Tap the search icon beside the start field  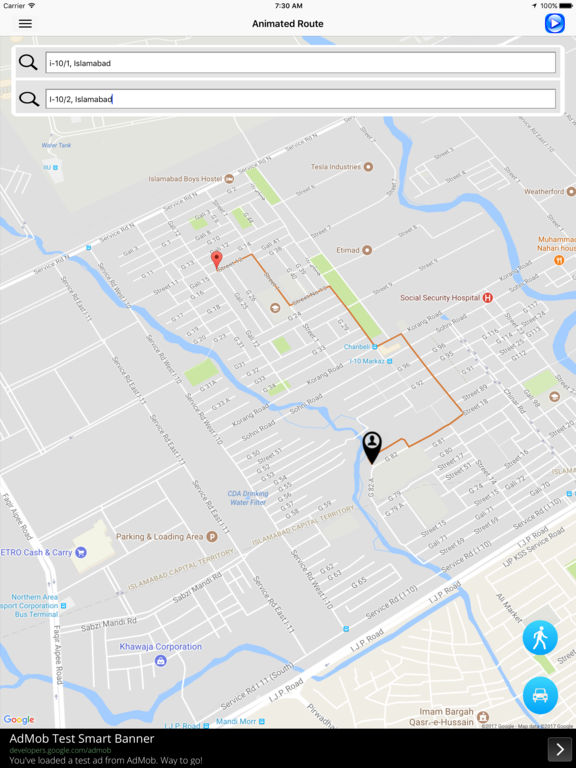click(28, 63)
